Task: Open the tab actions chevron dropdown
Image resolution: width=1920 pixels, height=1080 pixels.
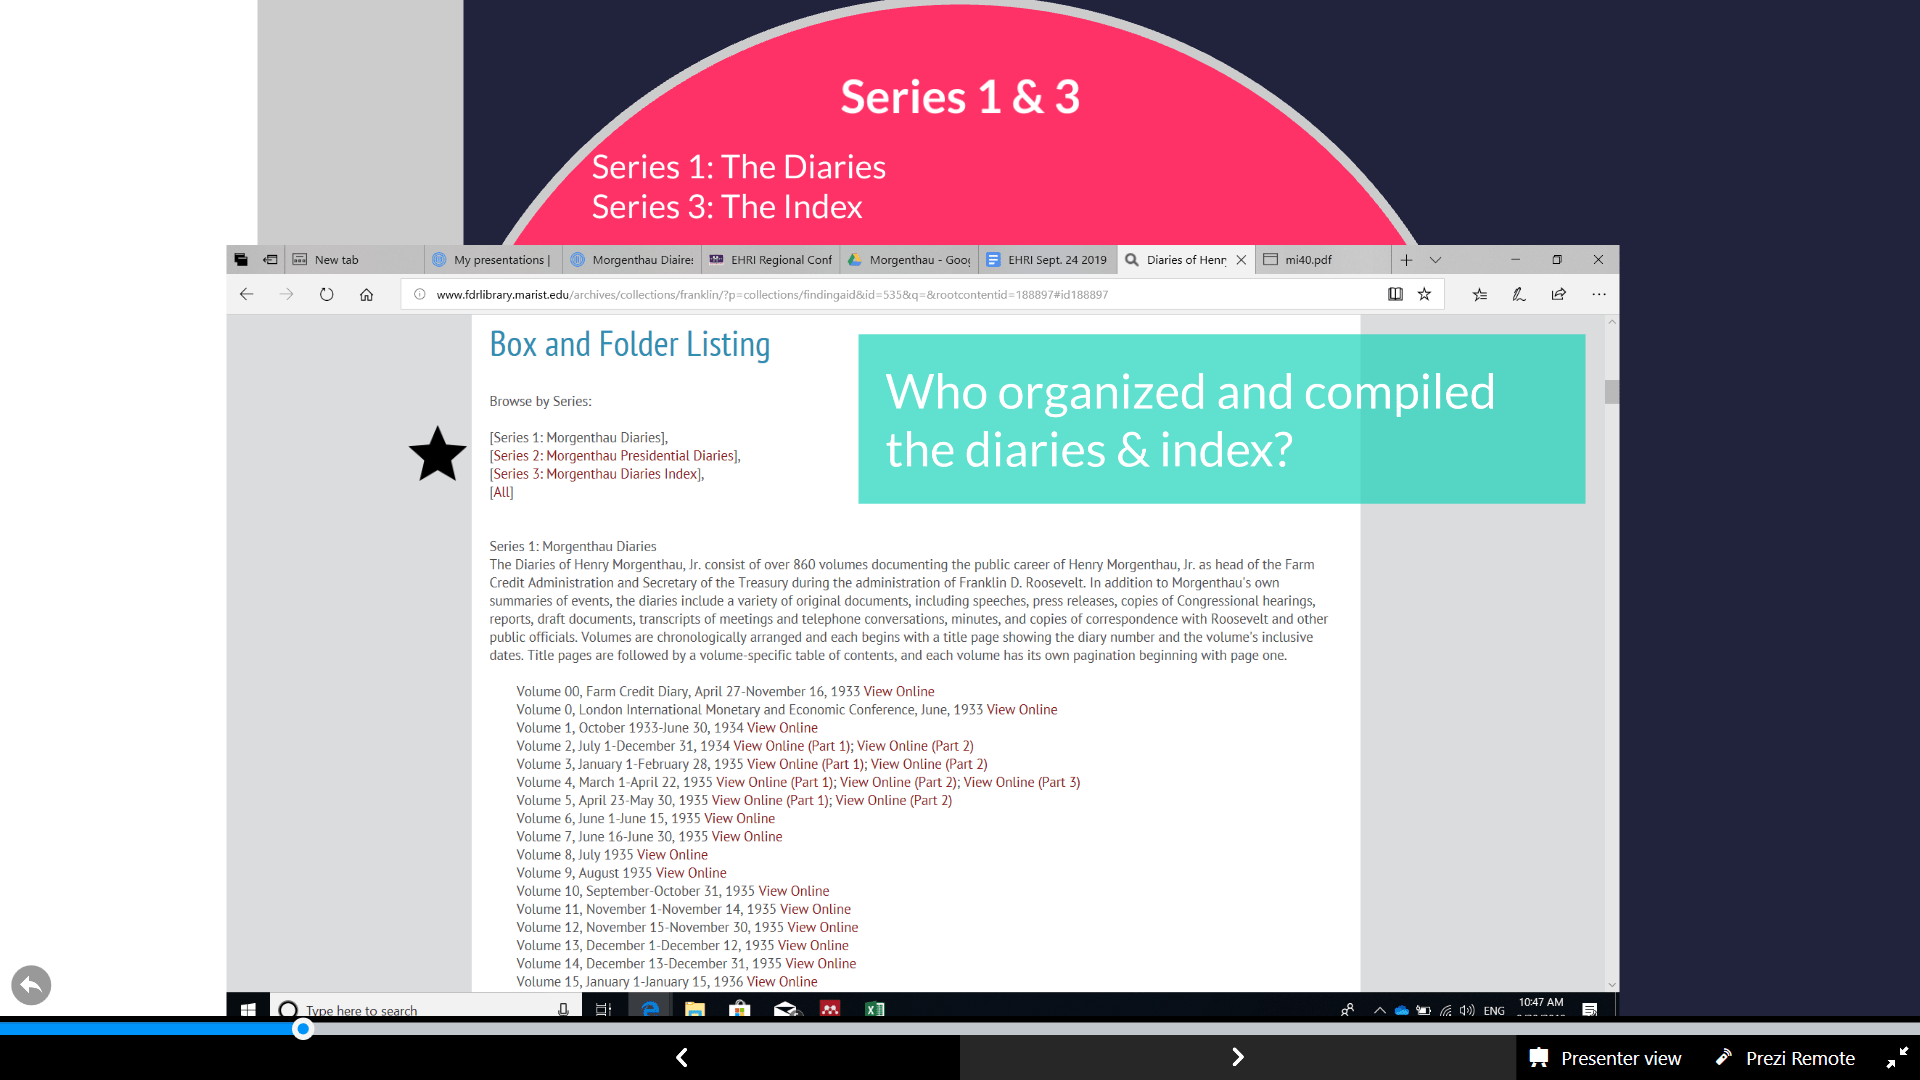Action: tap(1436, 259)
